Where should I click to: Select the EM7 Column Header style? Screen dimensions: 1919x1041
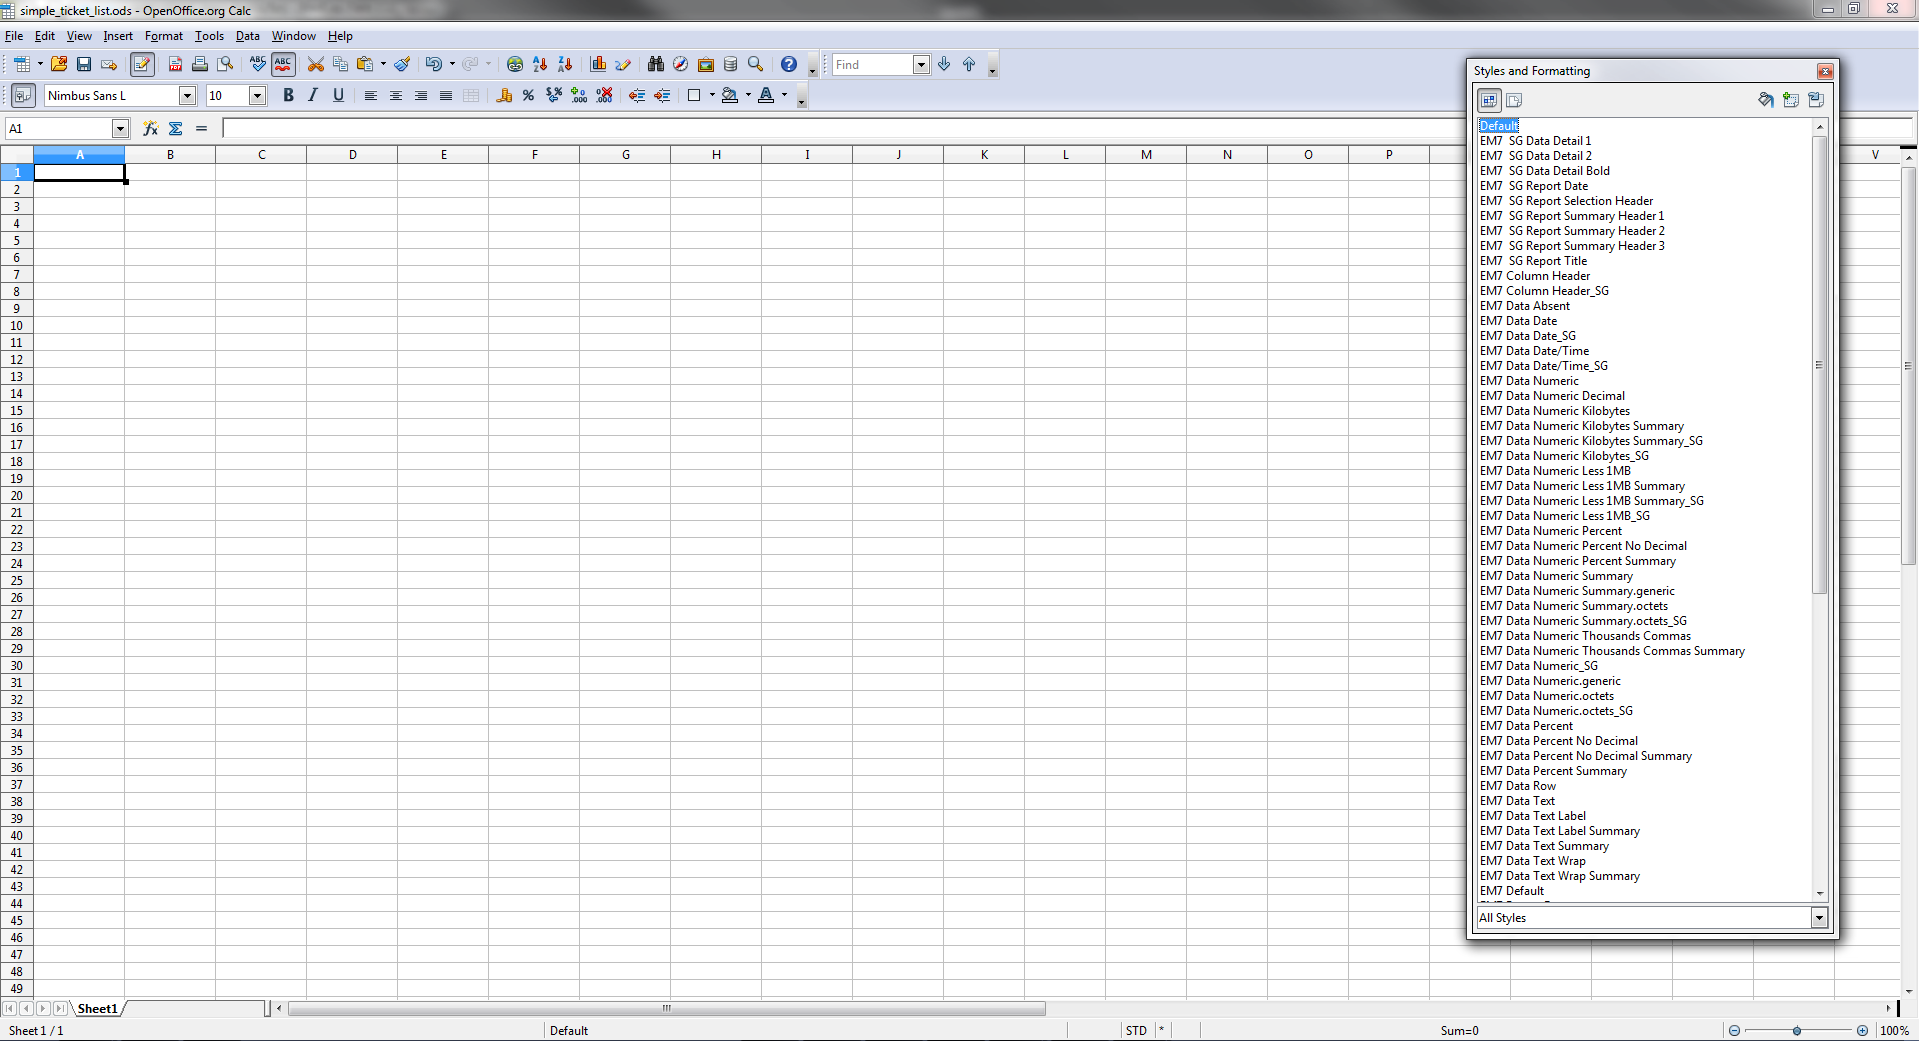[1534, 276]
